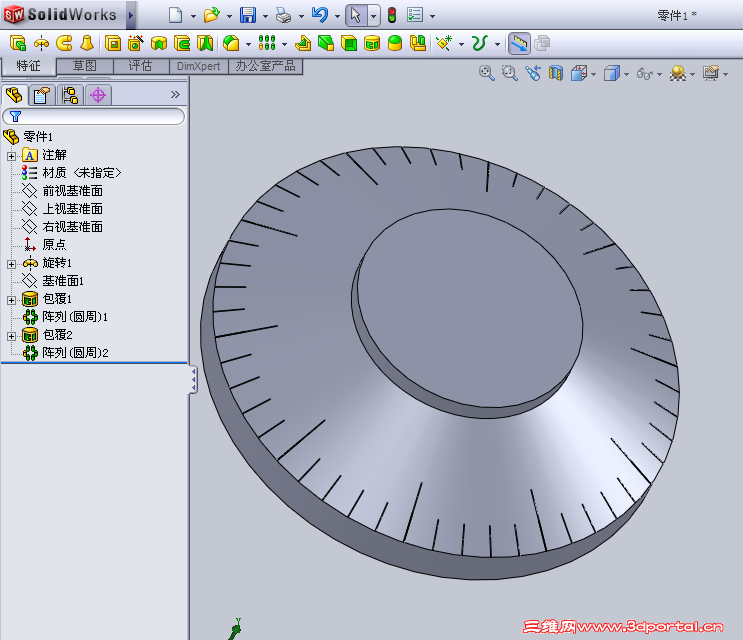Open the Fillet dropdown arrow
743x640 pixels.
pos(248,45)
